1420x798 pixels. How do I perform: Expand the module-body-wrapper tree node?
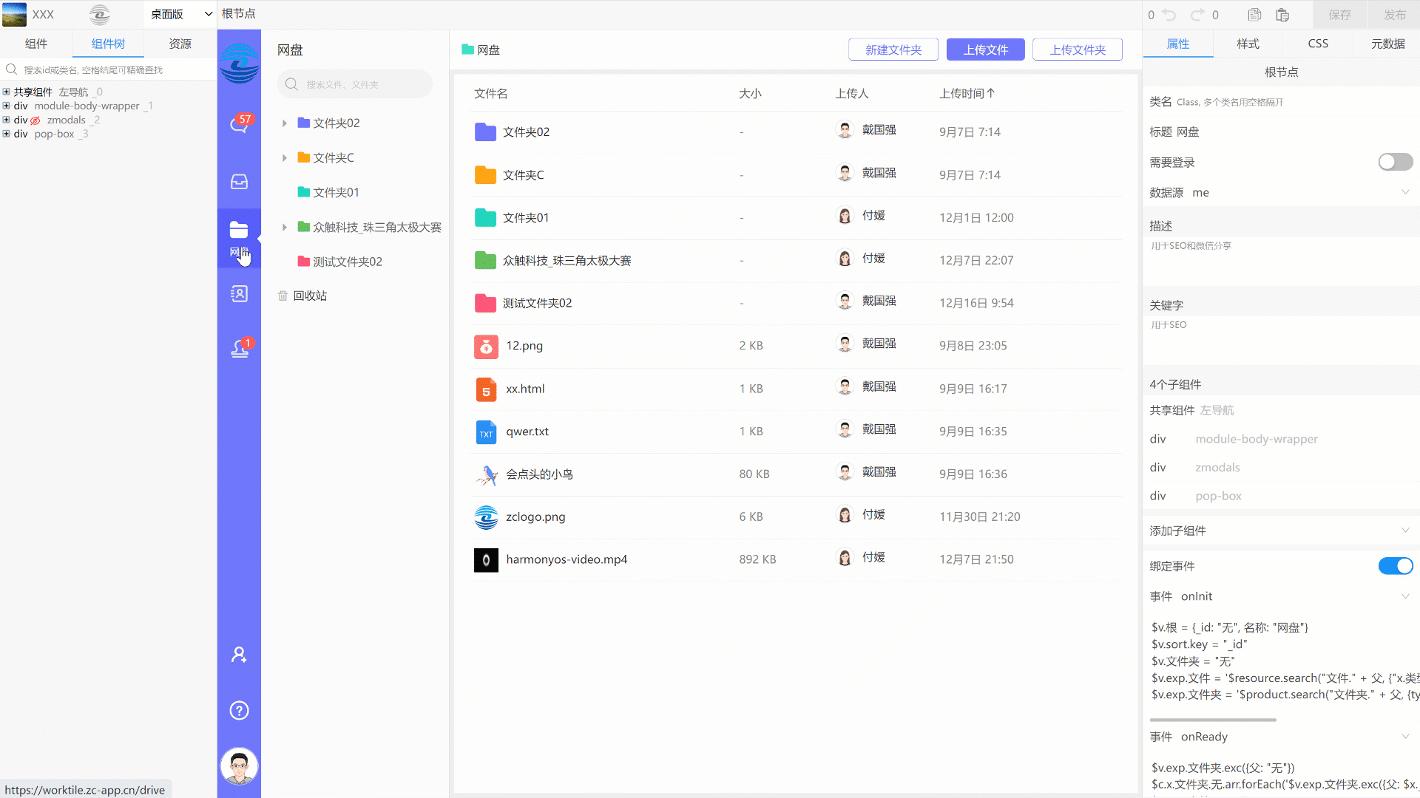pyautogui.click(x=6, y=106)
